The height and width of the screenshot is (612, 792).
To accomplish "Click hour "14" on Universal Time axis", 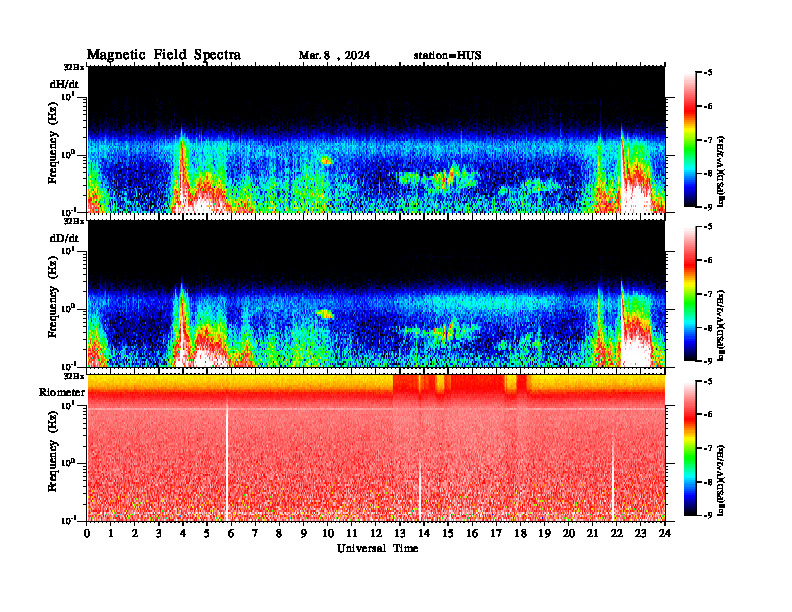I will (x=424, y=533).
